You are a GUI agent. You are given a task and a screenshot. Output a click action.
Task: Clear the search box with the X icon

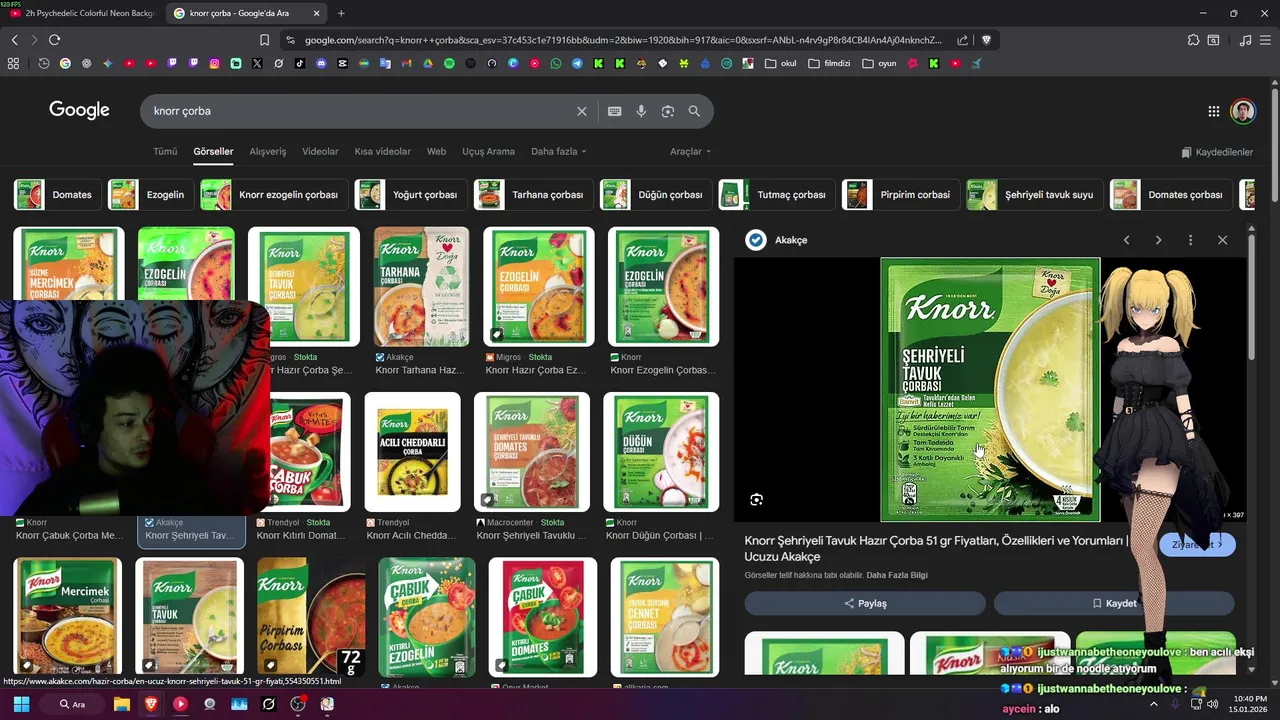pyautogui.click(x=581, y=111)
